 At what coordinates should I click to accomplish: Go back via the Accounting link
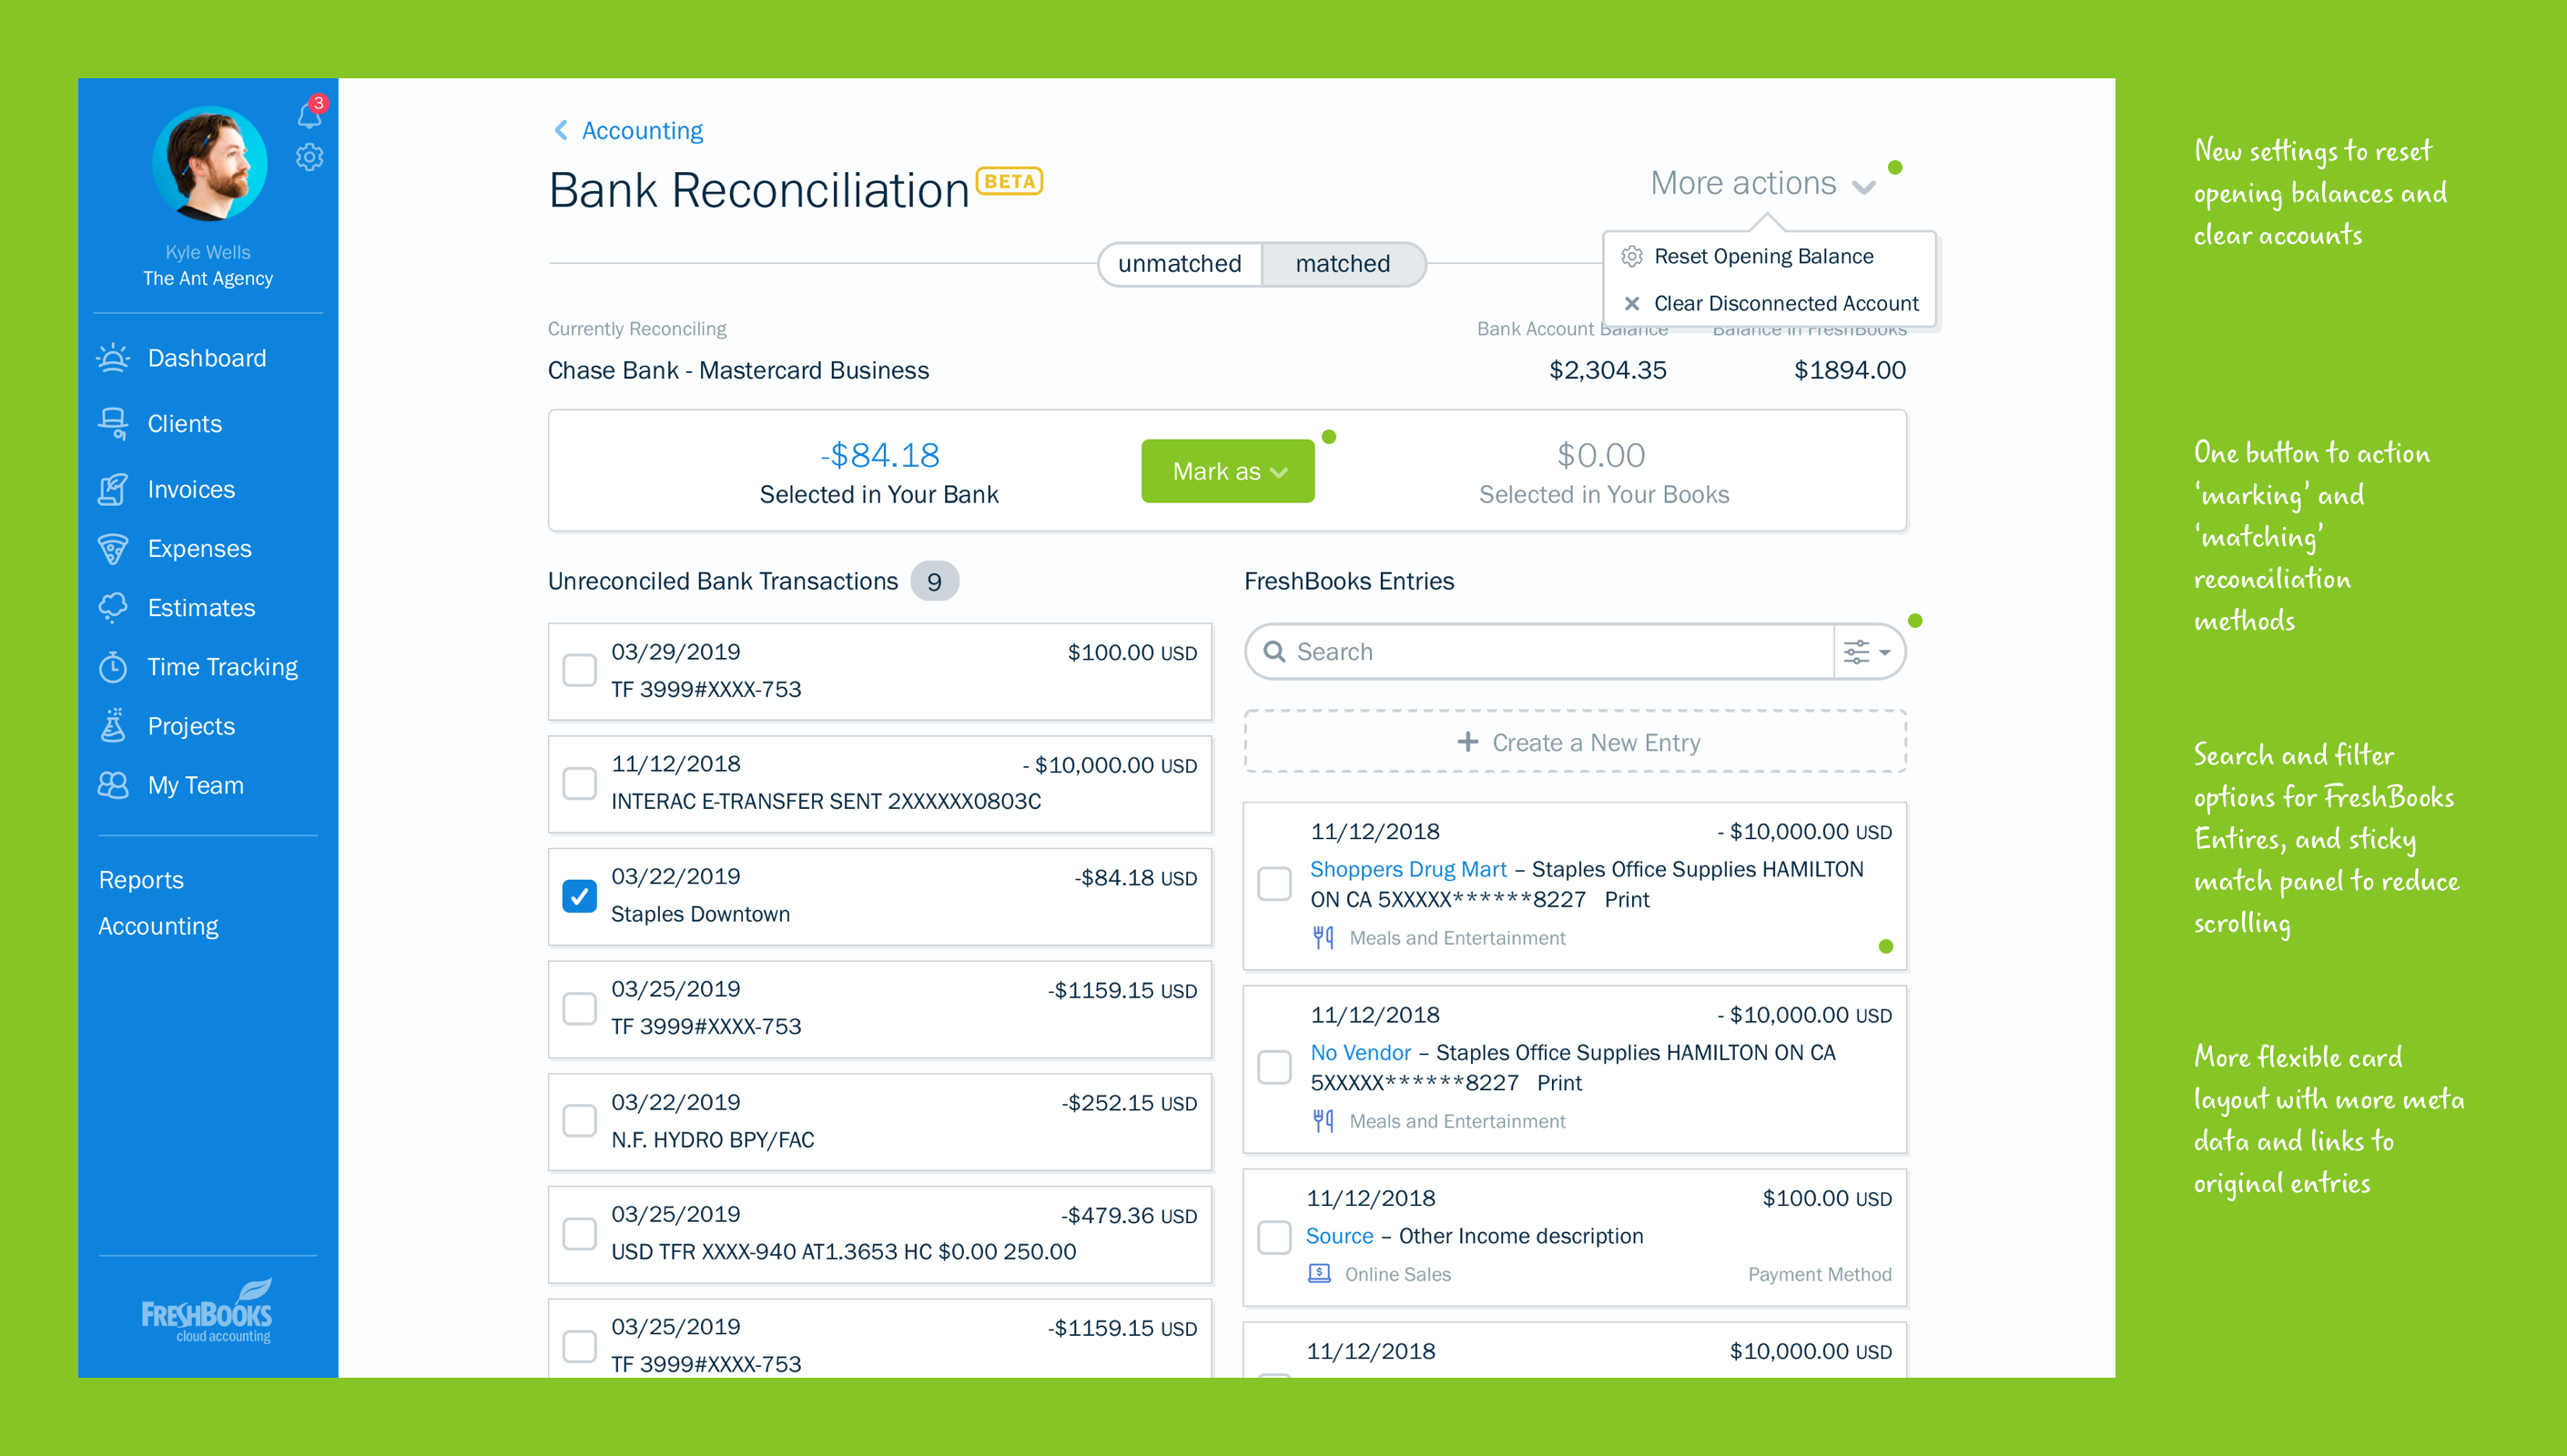tap(641, 131)
